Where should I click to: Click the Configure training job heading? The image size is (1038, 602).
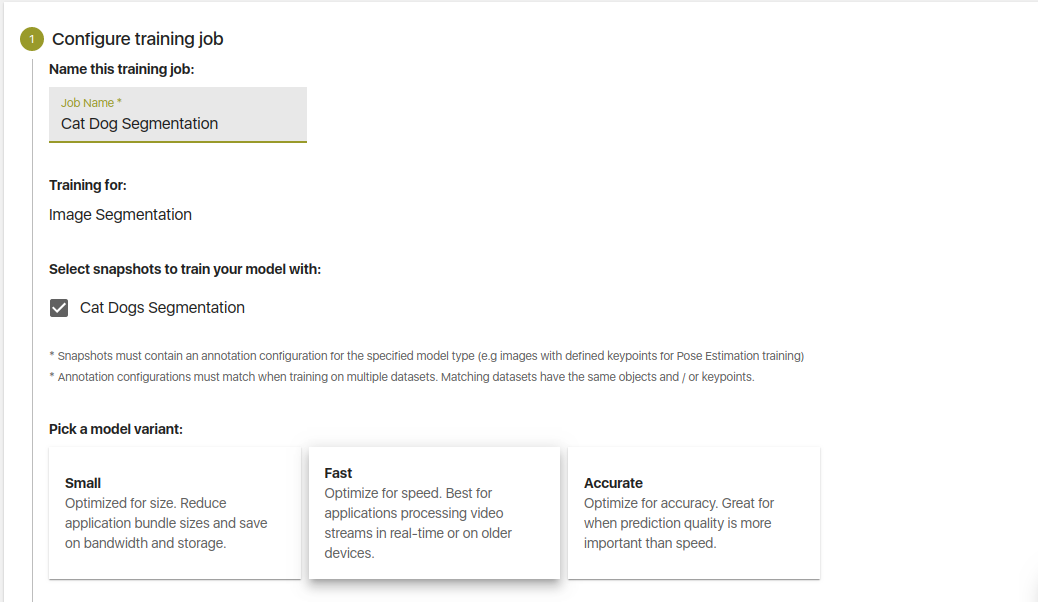point(137,40)
